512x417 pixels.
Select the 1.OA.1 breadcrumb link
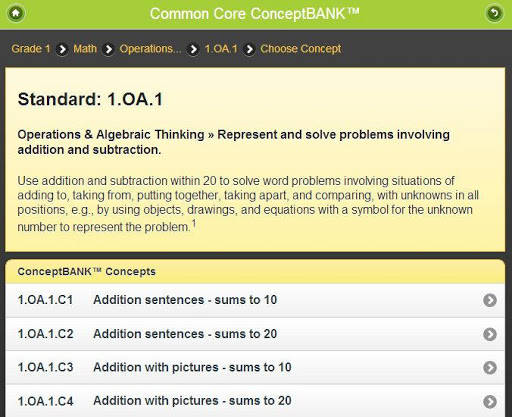tap(221, 49)
